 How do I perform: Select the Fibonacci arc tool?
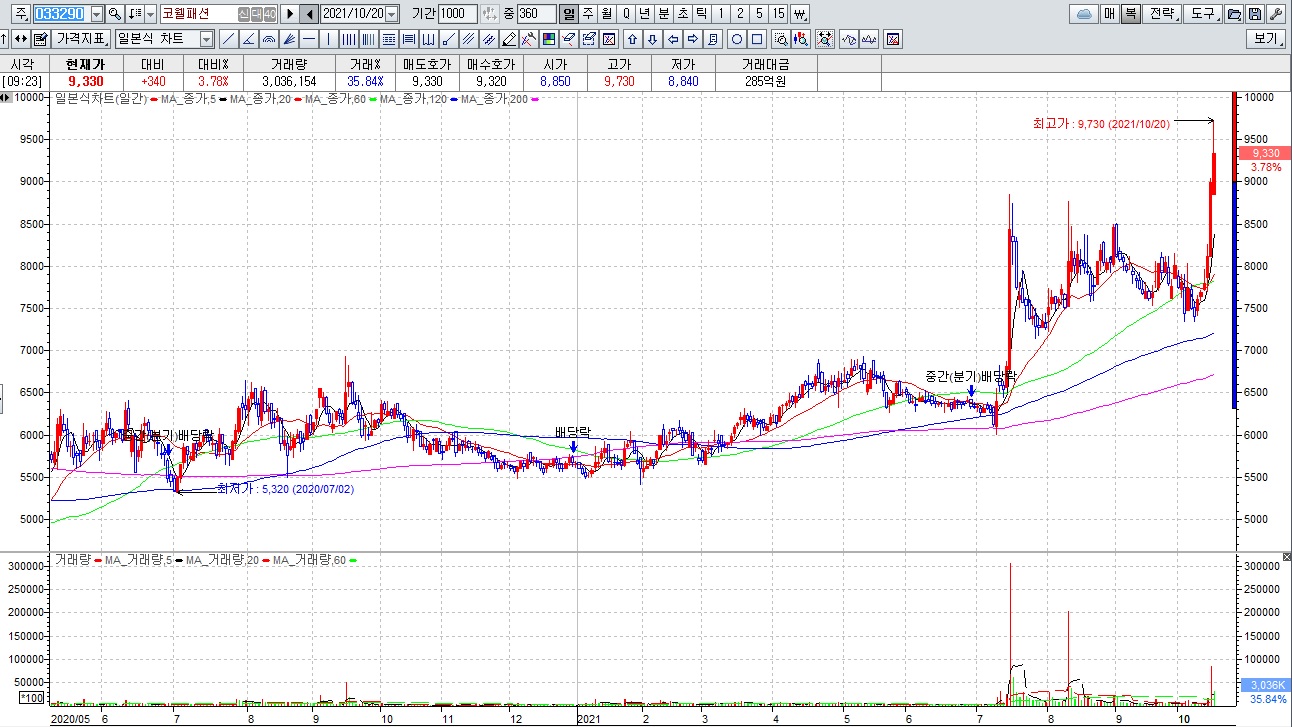tap(269, 39)
